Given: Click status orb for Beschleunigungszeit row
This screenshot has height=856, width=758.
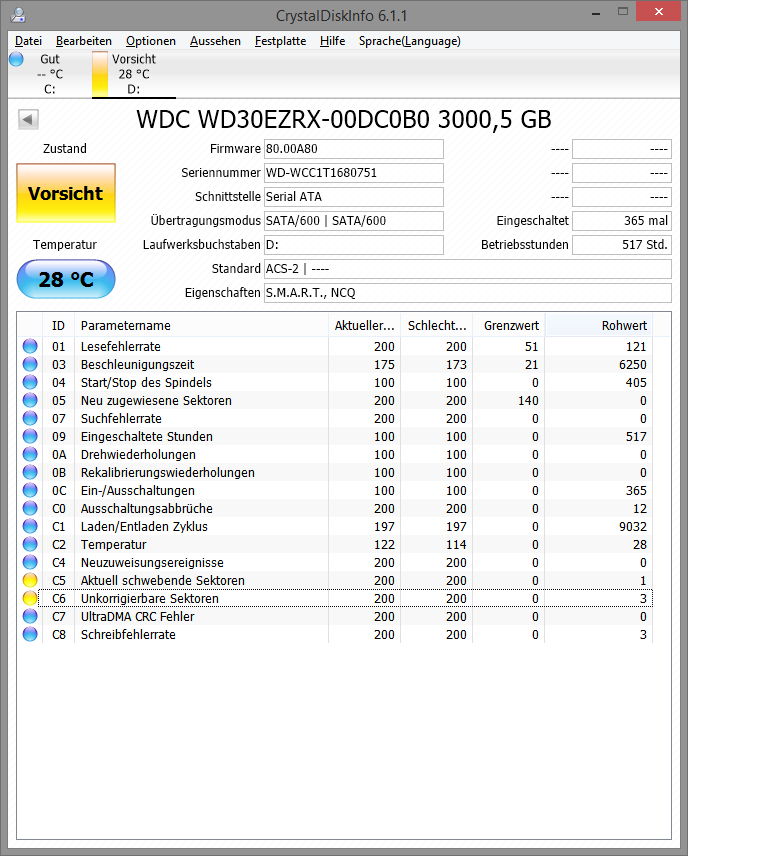Looking at the screenshot, I should (x=30, y=364).
